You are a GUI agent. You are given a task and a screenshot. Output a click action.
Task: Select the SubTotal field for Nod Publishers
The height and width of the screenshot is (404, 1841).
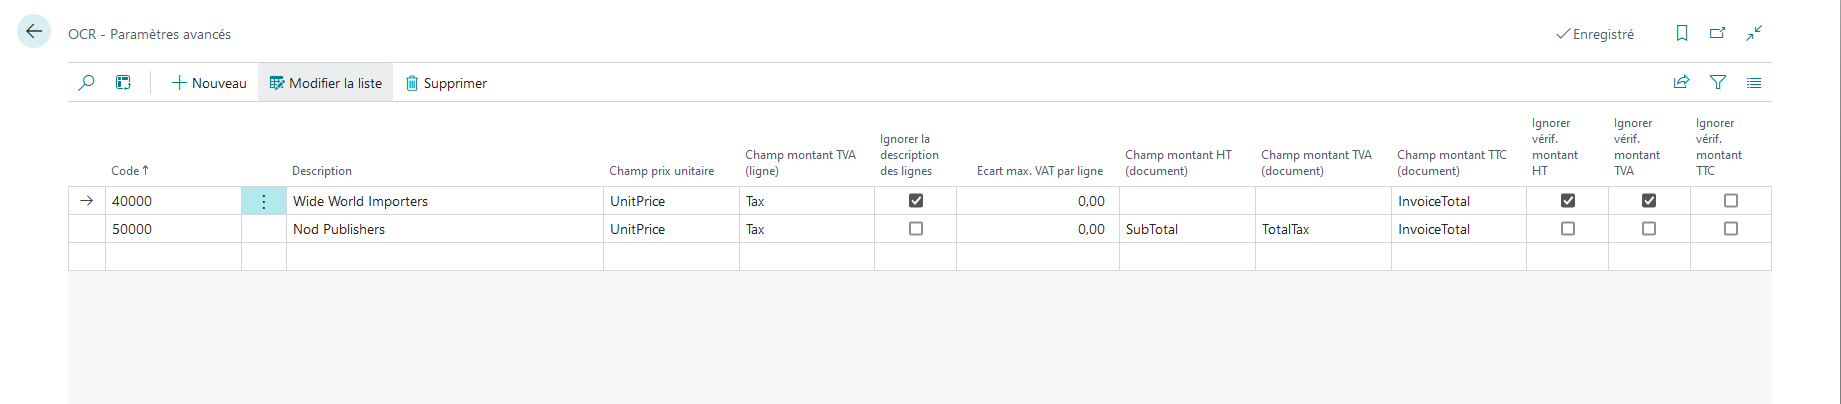point(1187,229)
